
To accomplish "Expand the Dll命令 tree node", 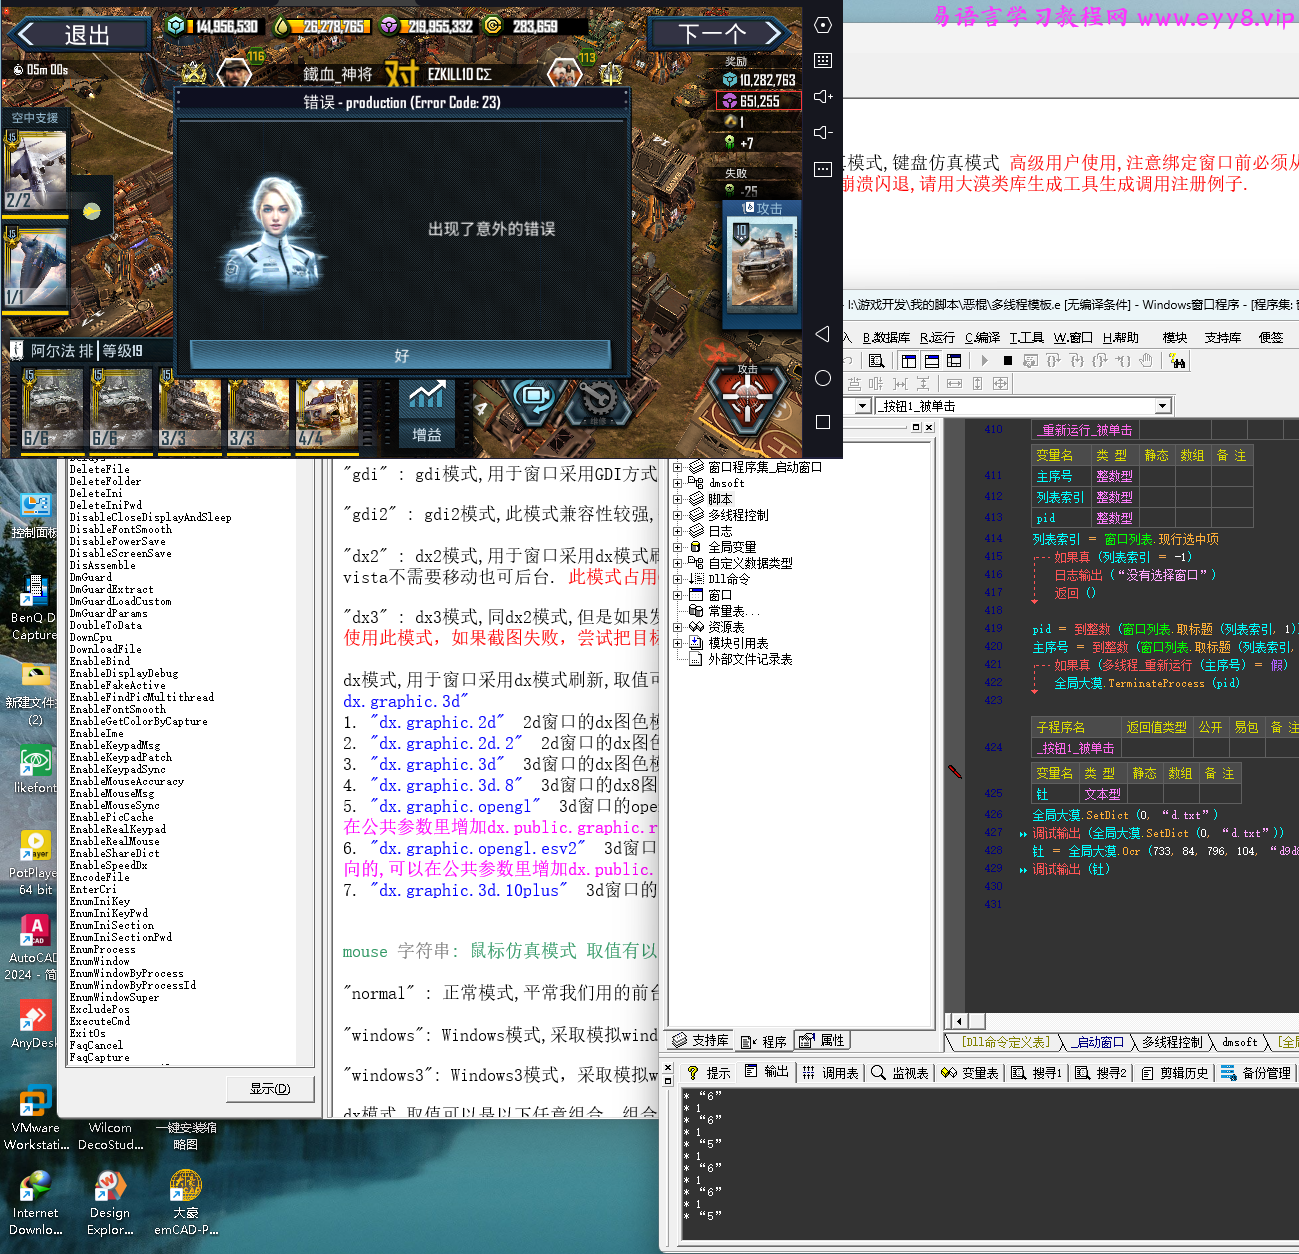I will point(677,579).
